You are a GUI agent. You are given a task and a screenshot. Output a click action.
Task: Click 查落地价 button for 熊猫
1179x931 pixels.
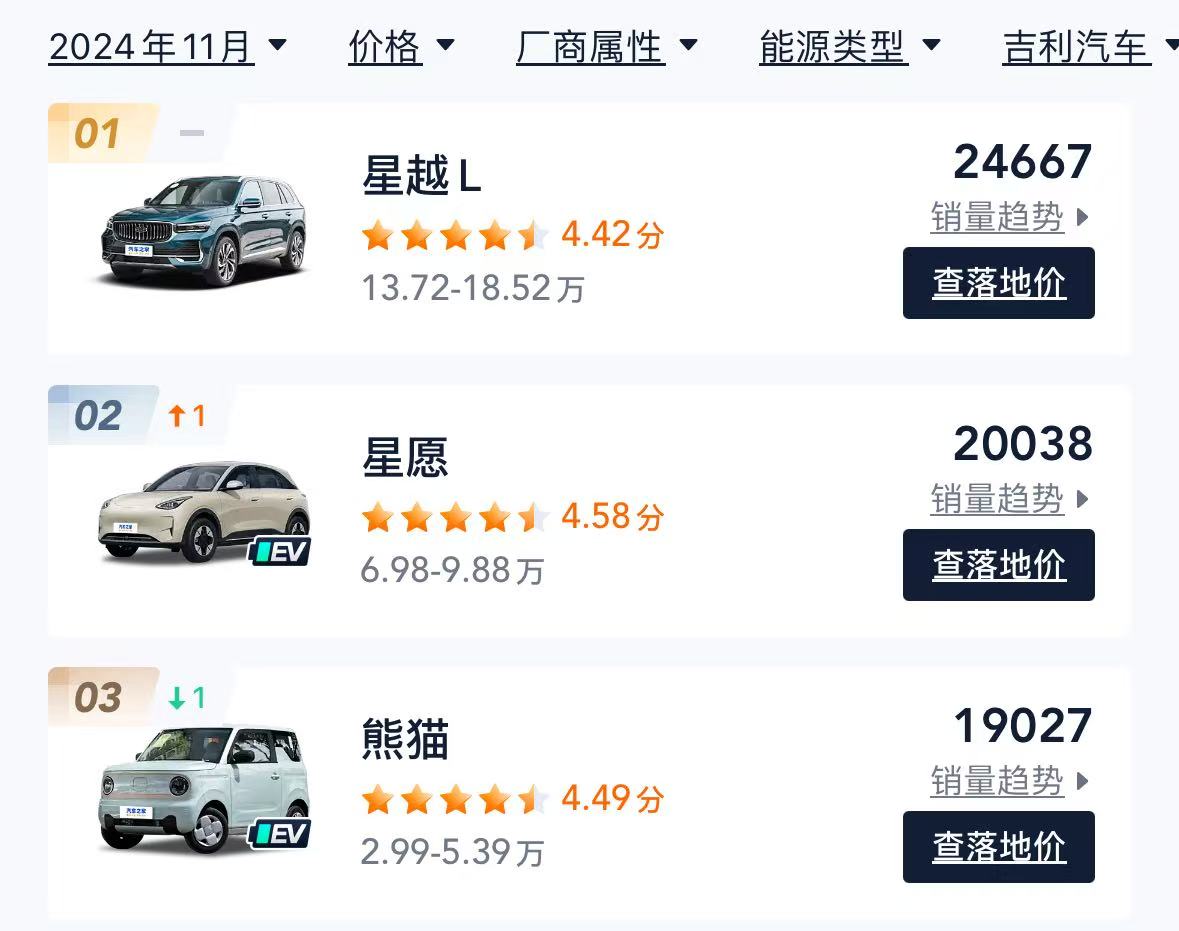click(999, 847)
